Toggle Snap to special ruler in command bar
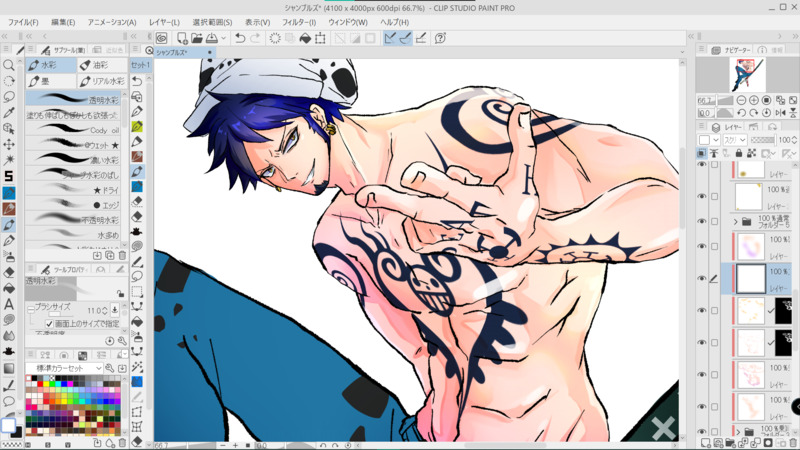The width and height of the screenshot is (800, 450). click(x=406, y=38)
